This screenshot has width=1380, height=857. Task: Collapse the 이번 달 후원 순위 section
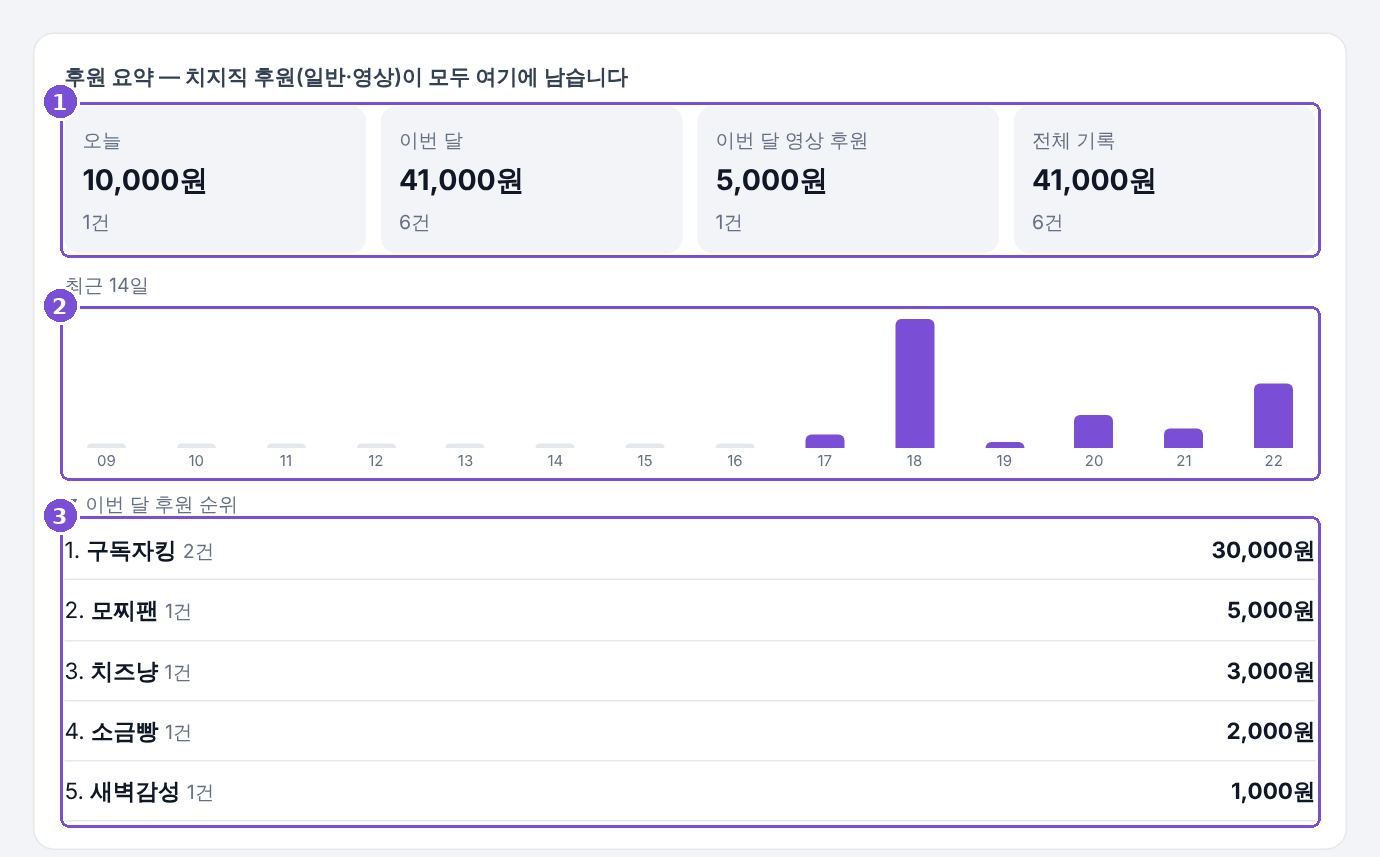[151, 505]
